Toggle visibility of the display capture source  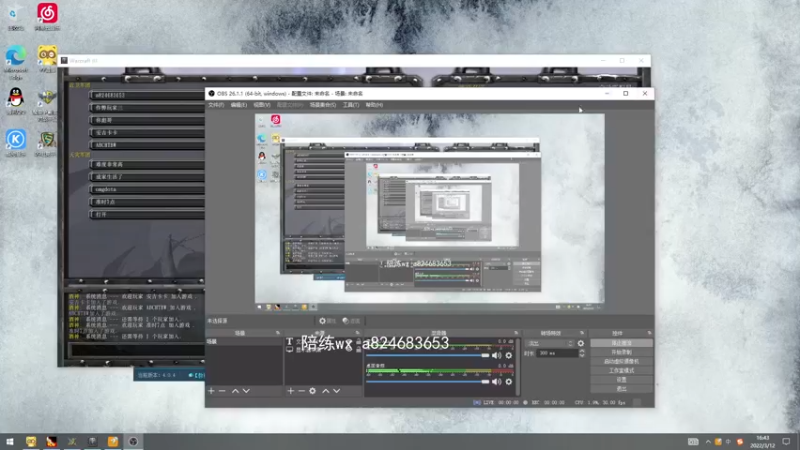pos(349,349)
